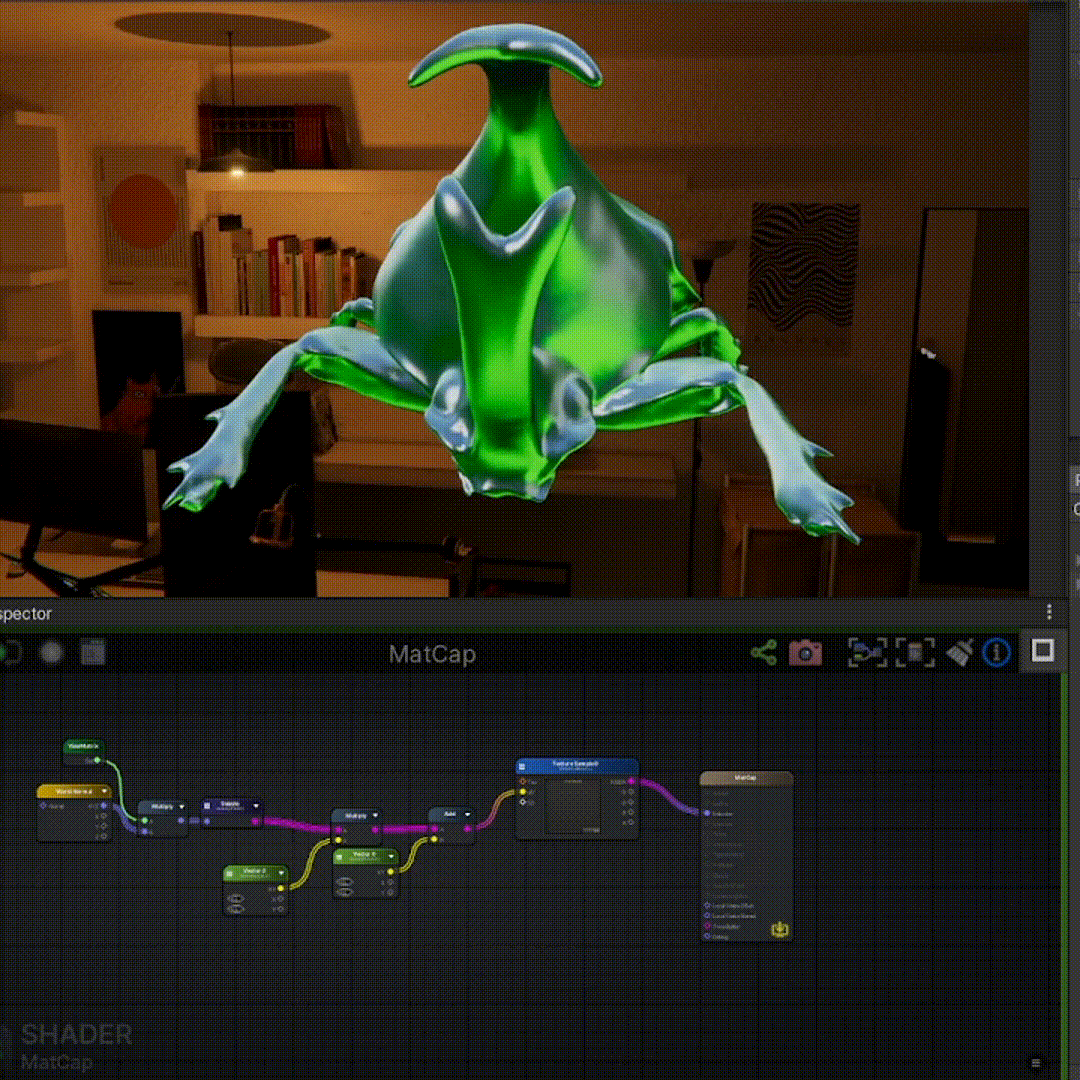Toggle live preview with the leftmost circular icon
Viewport: 1080px width, 1080px height.
click(x=10, y=652)
